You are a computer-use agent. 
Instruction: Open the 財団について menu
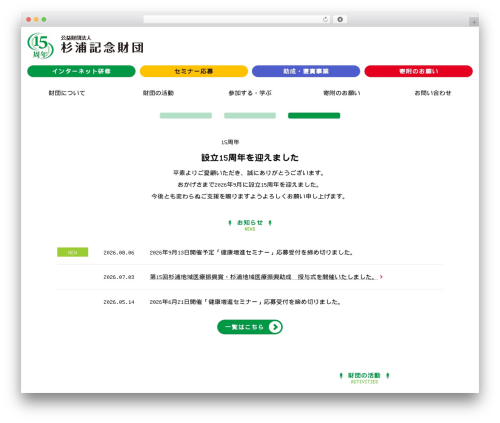pyautogui.click(x=67, y=93)
